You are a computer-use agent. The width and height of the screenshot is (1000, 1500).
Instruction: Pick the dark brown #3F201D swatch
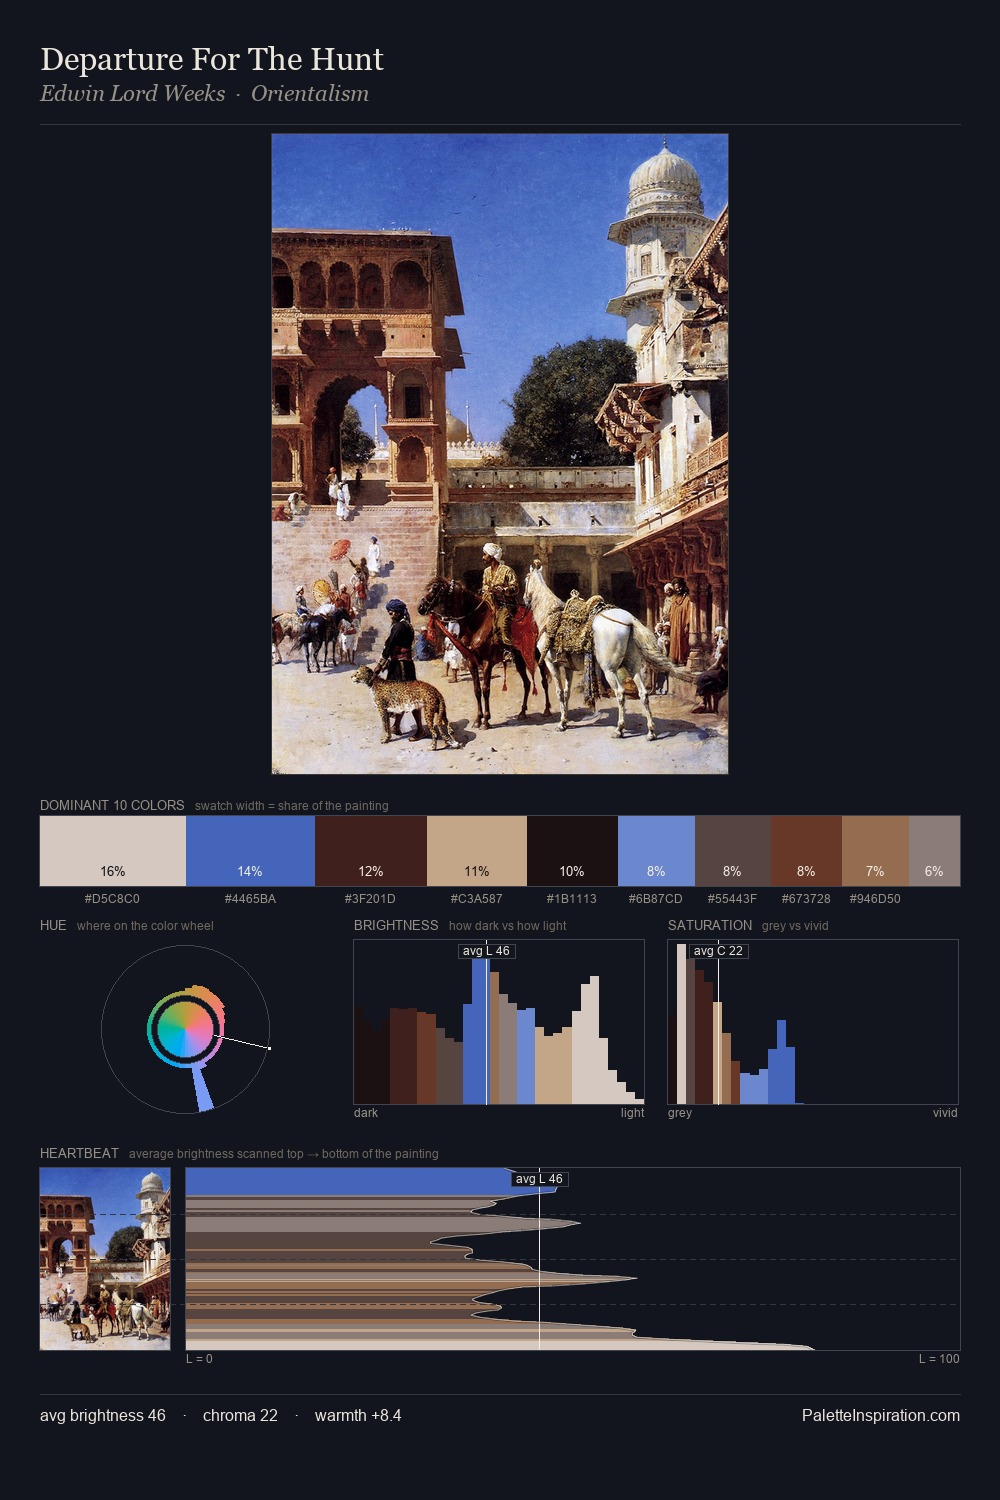coord(371,851)
